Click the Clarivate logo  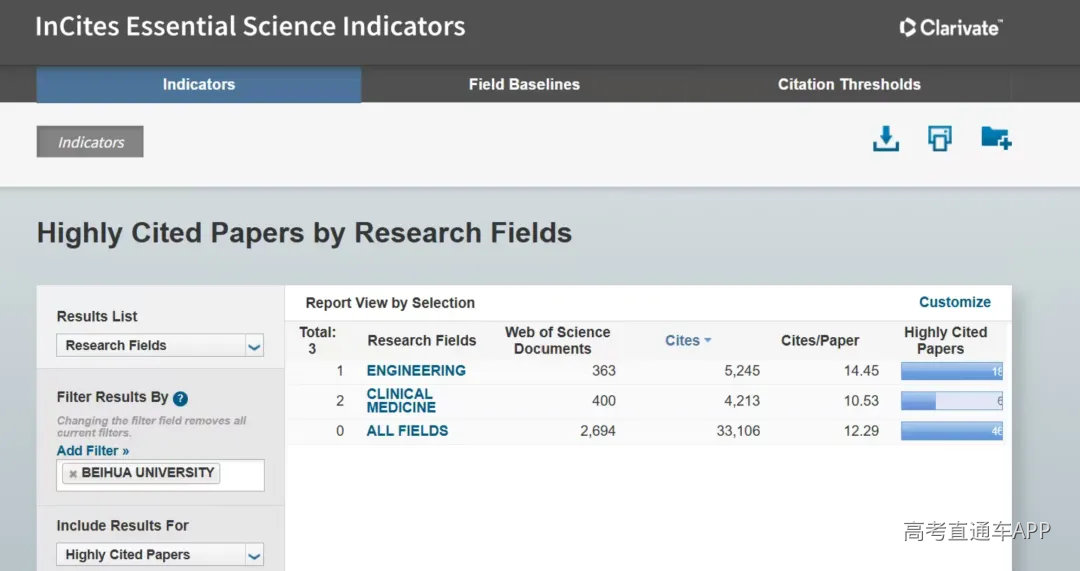point(951,28)
